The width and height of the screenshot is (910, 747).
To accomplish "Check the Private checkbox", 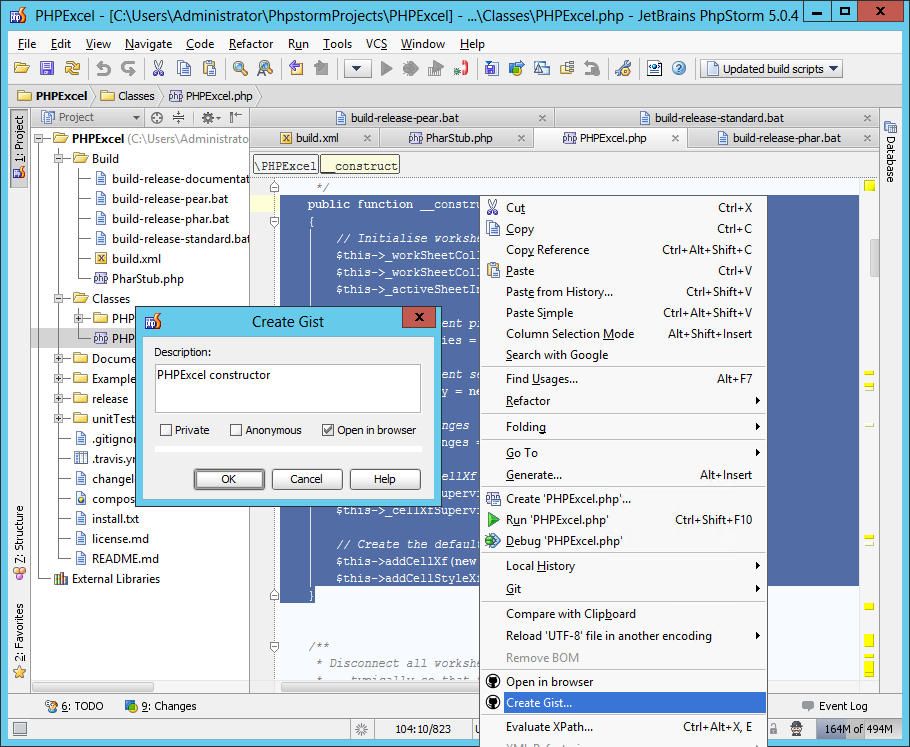I will coord(166,430).
